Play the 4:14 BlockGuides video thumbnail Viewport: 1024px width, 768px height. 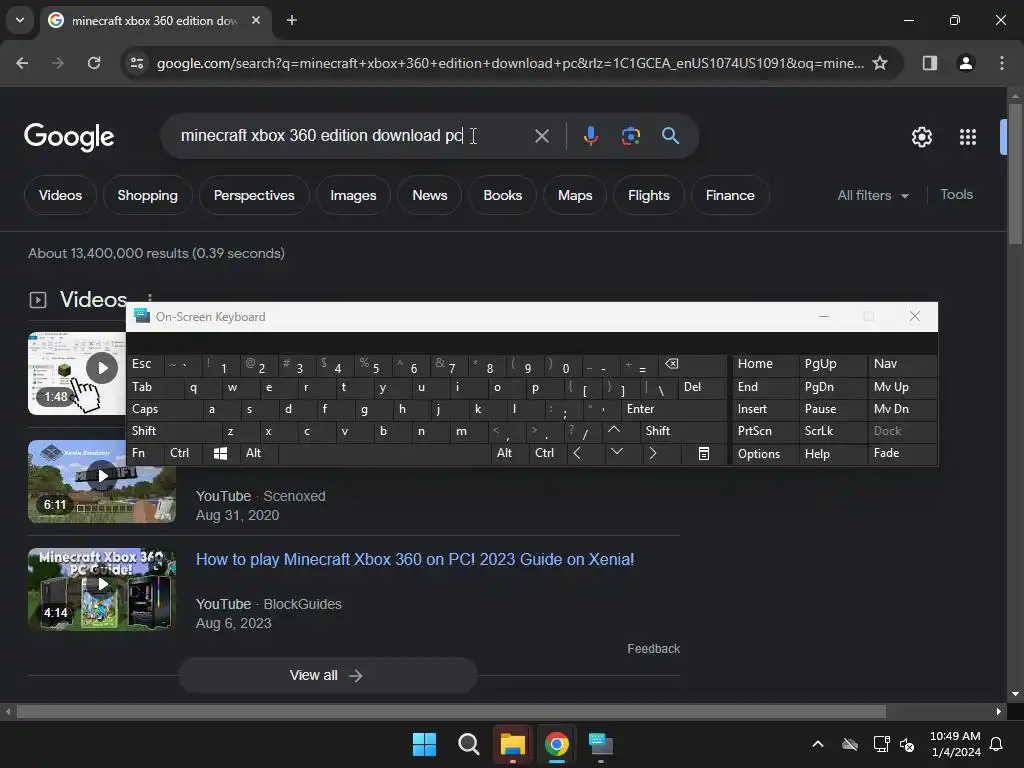pyautogui.click(x=102, y=589)
